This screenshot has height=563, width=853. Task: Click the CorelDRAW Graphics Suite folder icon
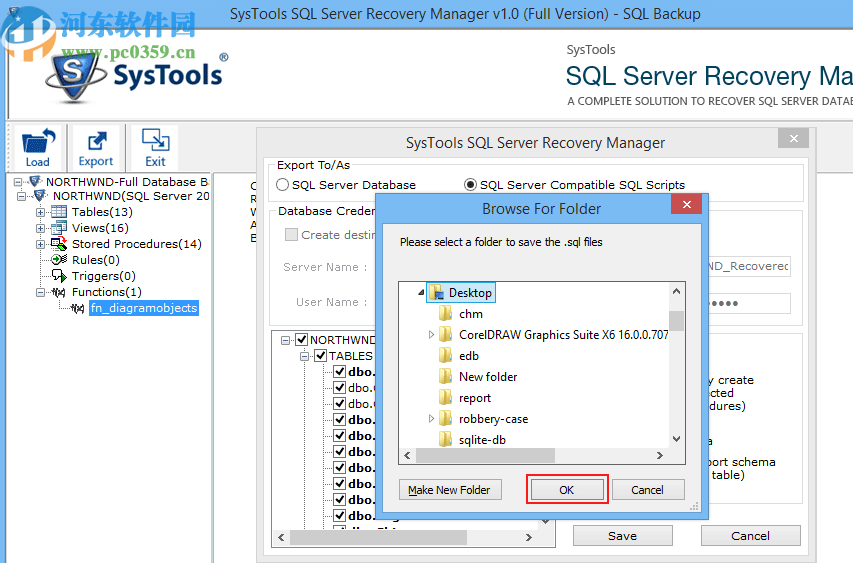[x=446, y=335]
